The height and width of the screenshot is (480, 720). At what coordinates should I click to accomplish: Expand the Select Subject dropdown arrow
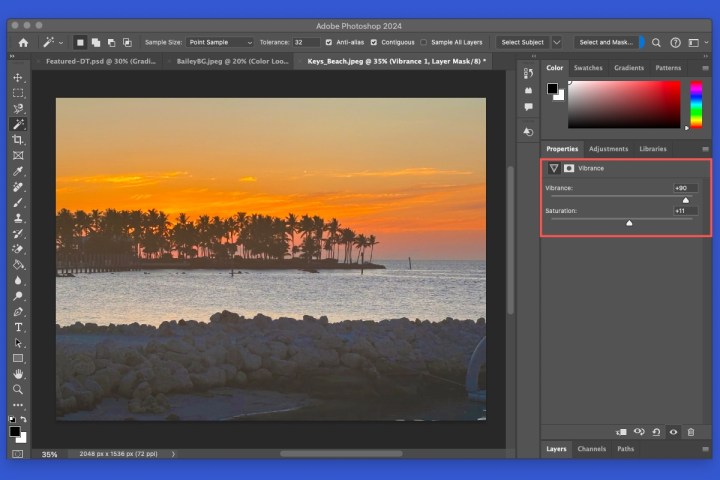(x=557, y=43)
